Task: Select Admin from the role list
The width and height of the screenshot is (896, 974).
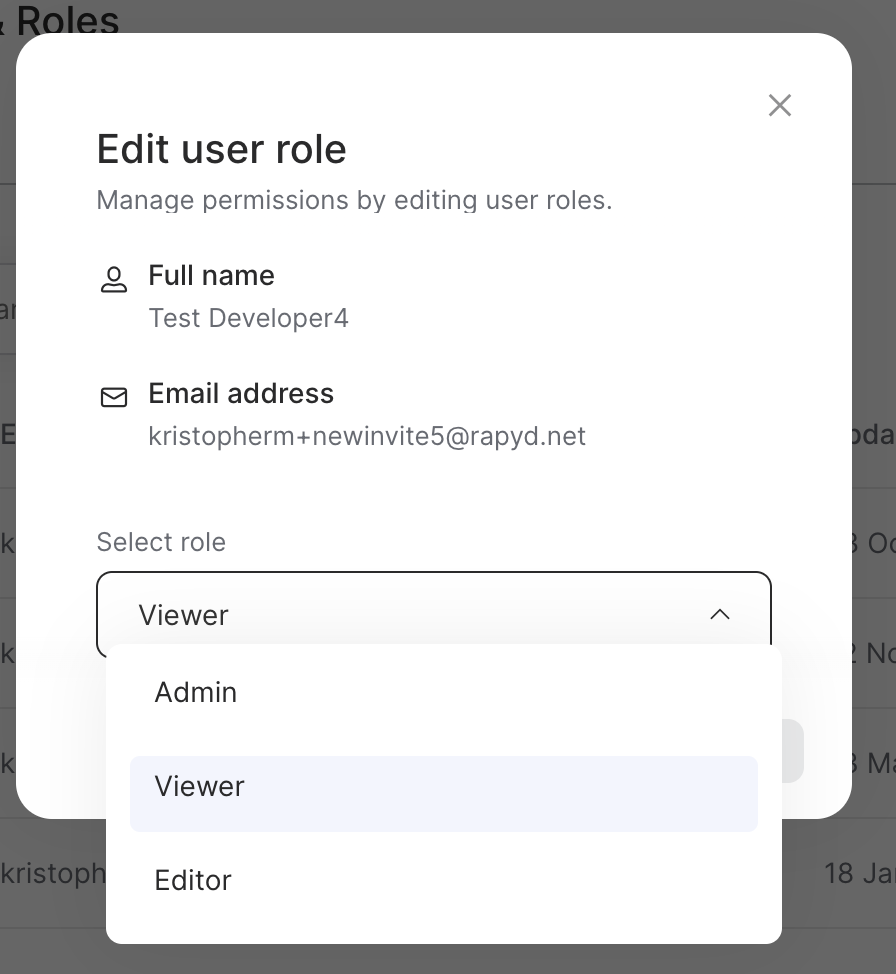Action: coord(196,692)
